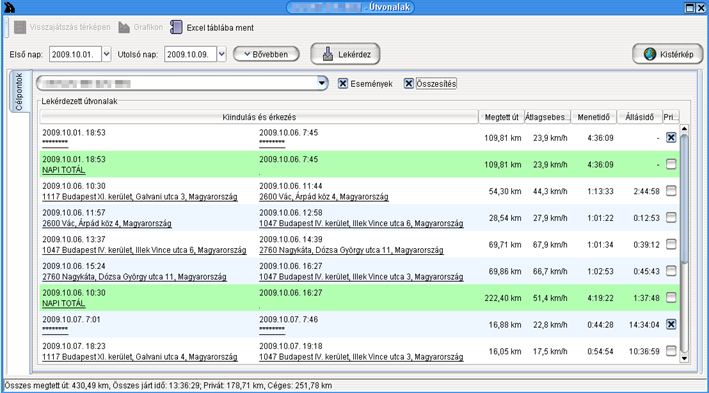Open departure link Galvani utca 3

[140, 197]
